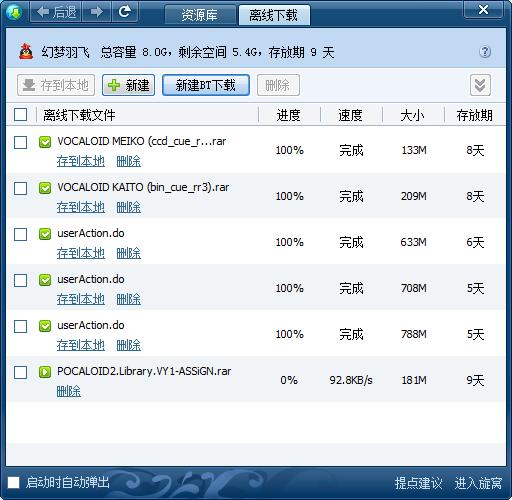Delete VOCALOID KAITO via its 删除 link
The image size is (512, 500).
click(129, 207)
